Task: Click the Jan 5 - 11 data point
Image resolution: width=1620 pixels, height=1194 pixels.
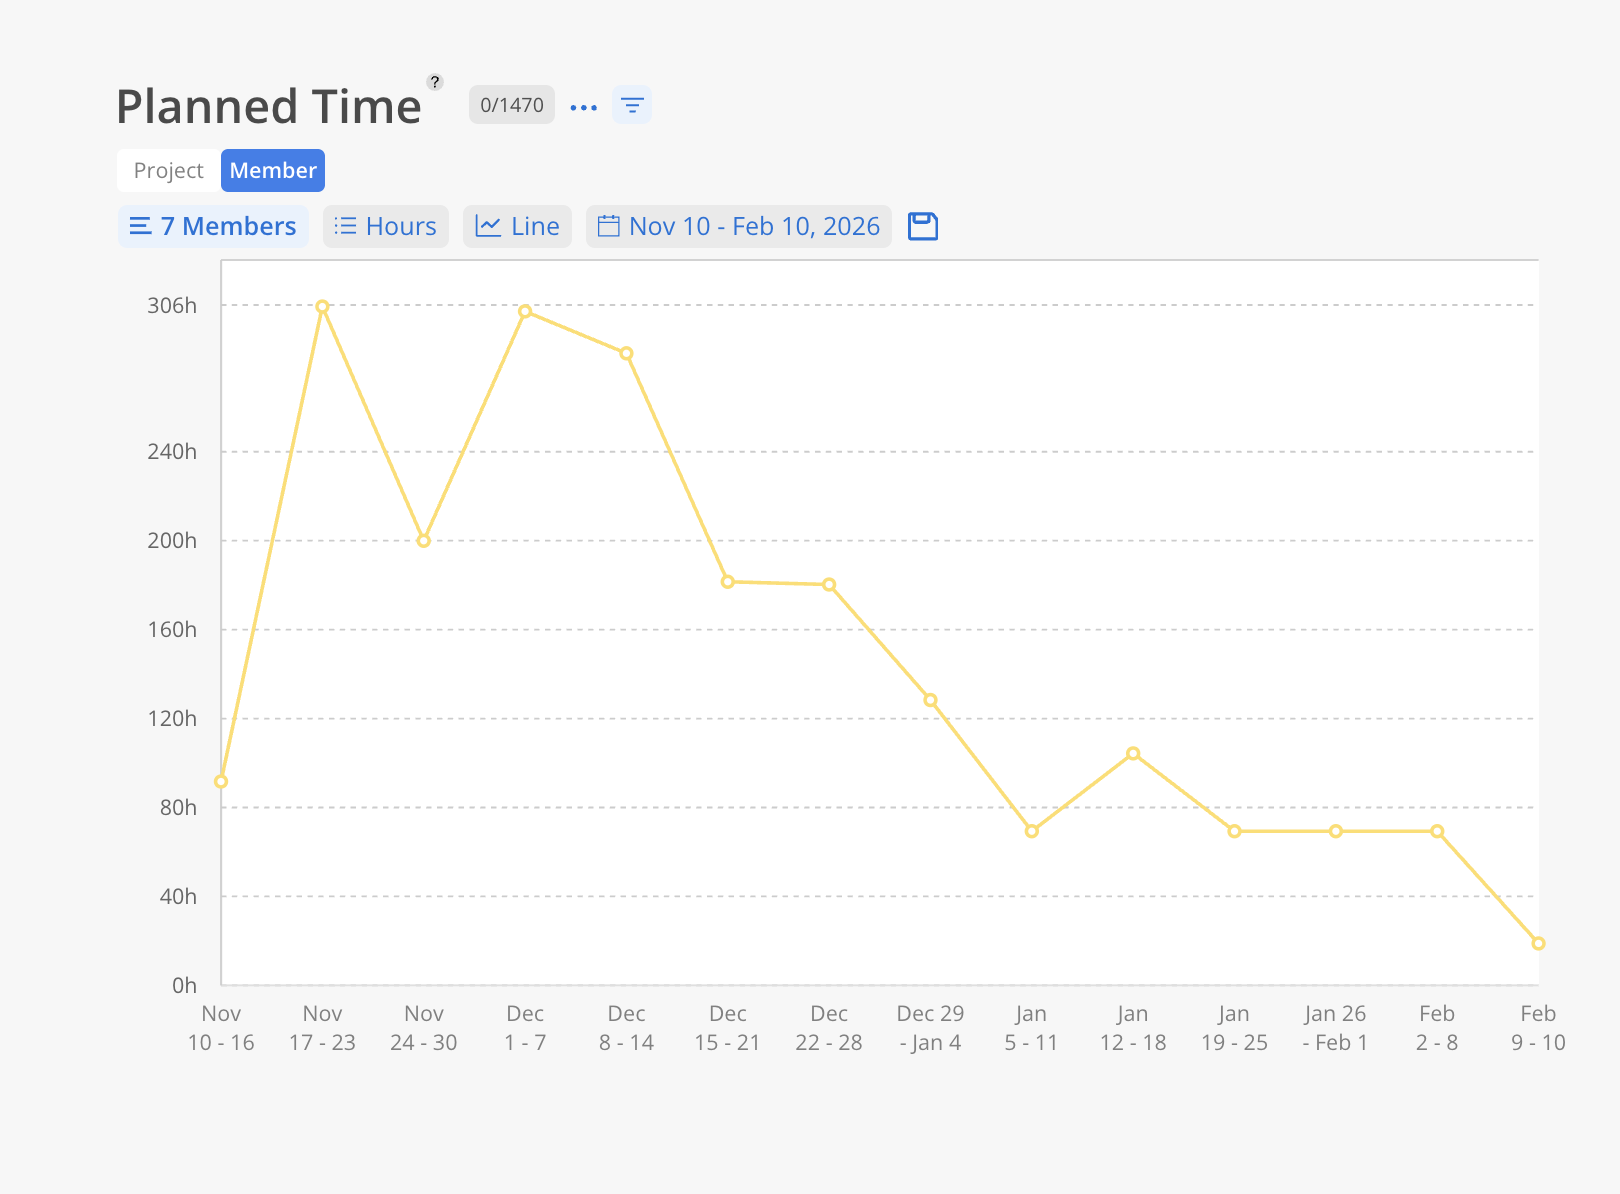Action: click(1032, 831)
